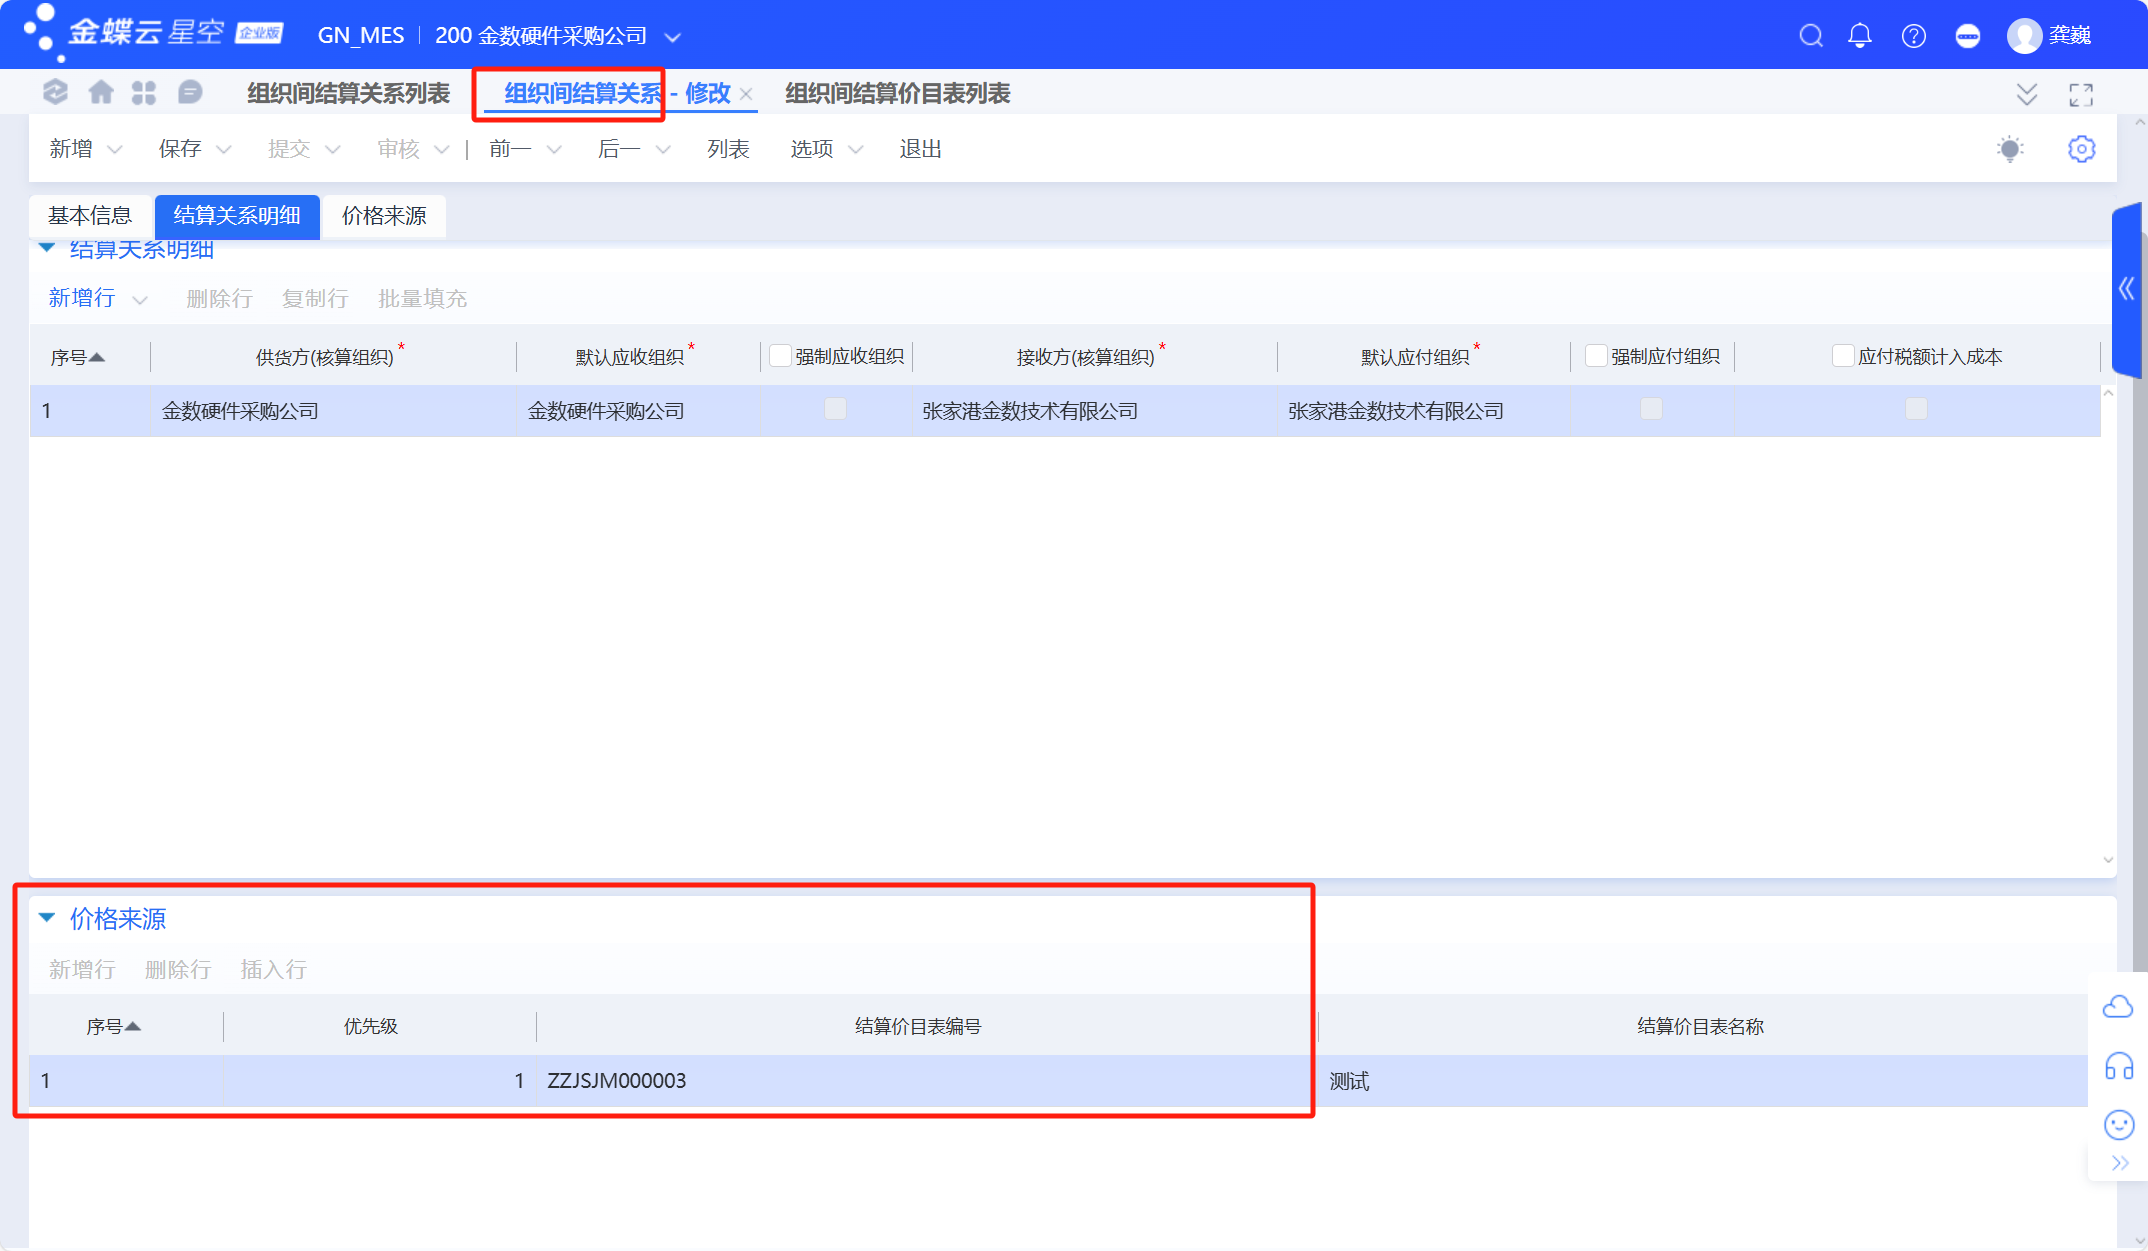The width and height of the screenshot is (2148, 1251).
Task: Click the 优先级 column header
Action: (x=371, y=1026)
